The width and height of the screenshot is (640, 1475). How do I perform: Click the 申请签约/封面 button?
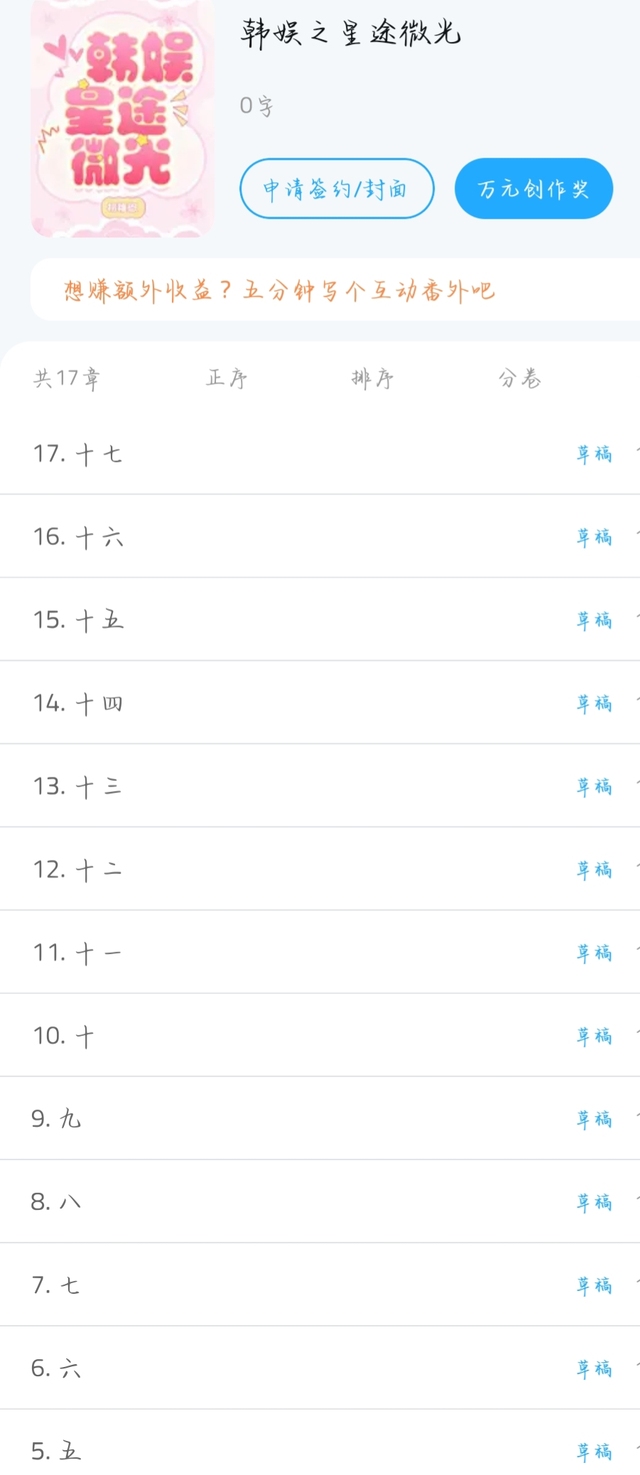336,188
